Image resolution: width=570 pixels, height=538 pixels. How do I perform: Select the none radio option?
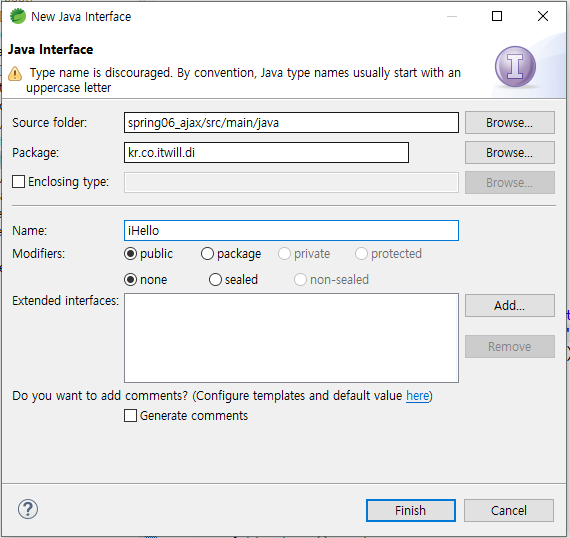(x=131, y=280)
